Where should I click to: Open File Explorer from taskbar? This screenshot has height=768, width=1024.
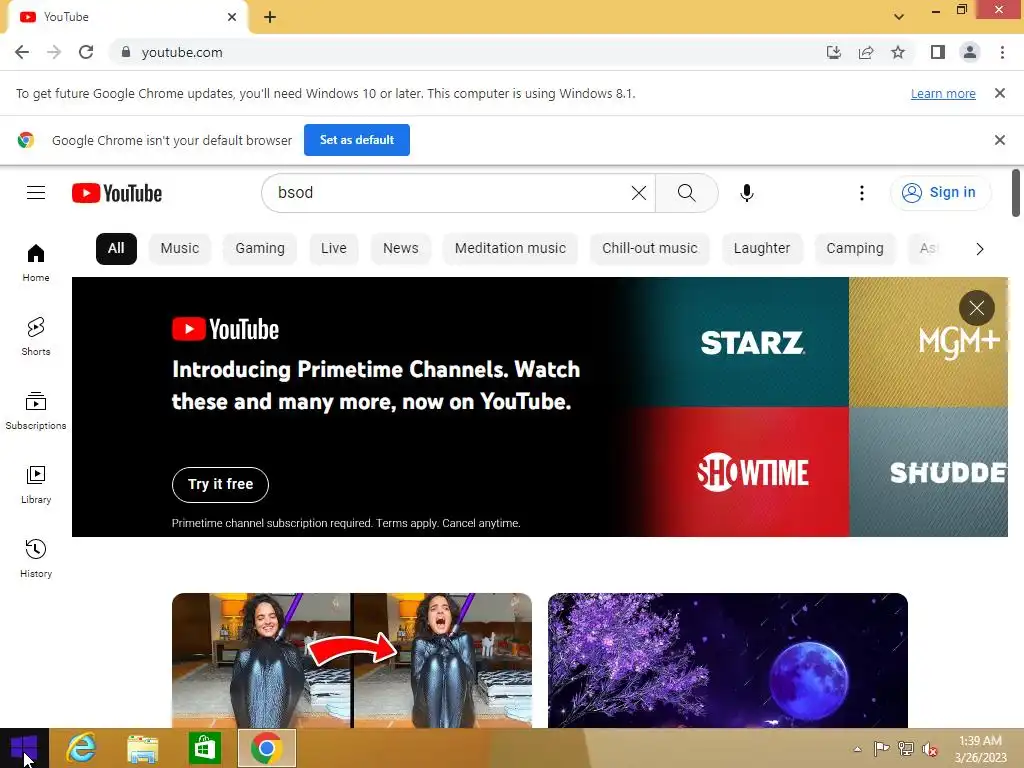(x=142, y=748)
